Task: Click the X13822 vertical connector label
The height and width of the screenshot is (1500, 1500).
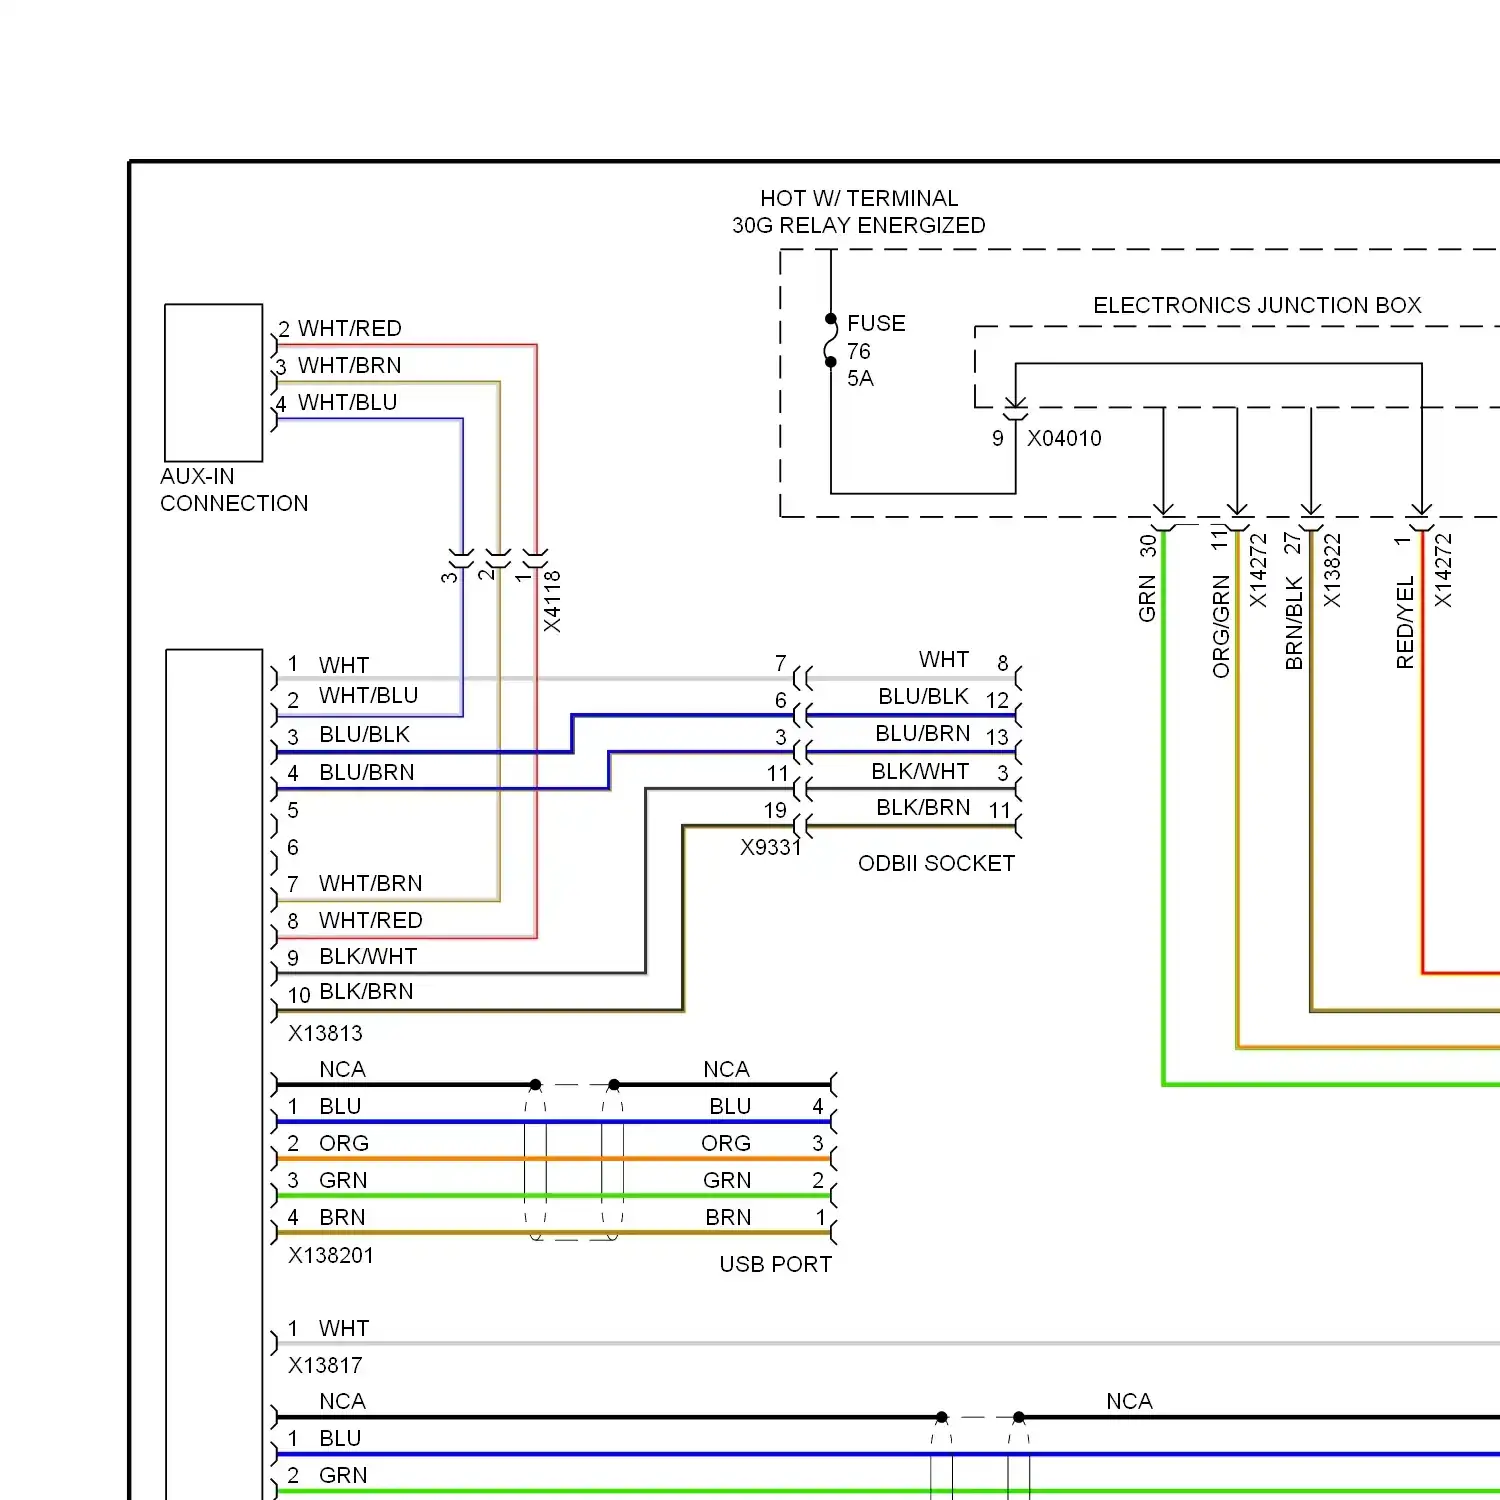Action: pos(1332,570)
